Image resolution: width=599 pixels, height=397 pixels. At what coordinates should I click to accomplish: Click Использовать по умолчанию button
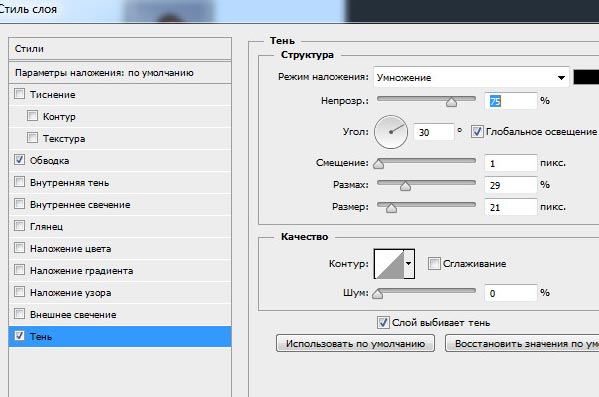[355, 344]
